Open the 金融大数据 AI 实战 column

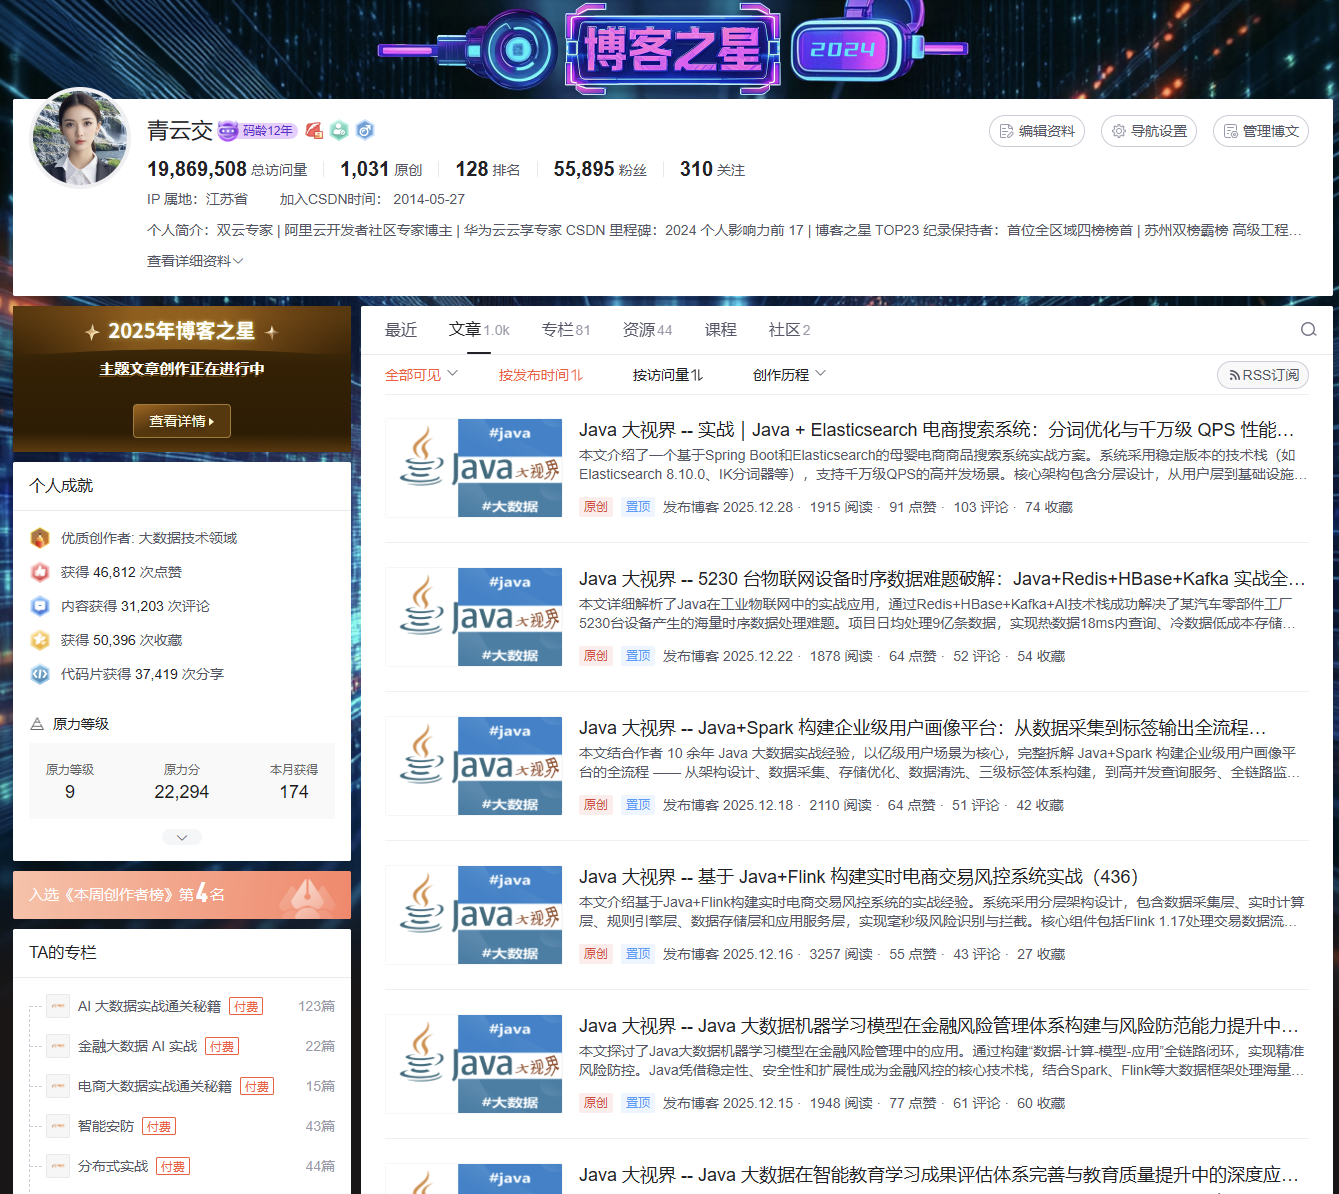pos(138,1046)
